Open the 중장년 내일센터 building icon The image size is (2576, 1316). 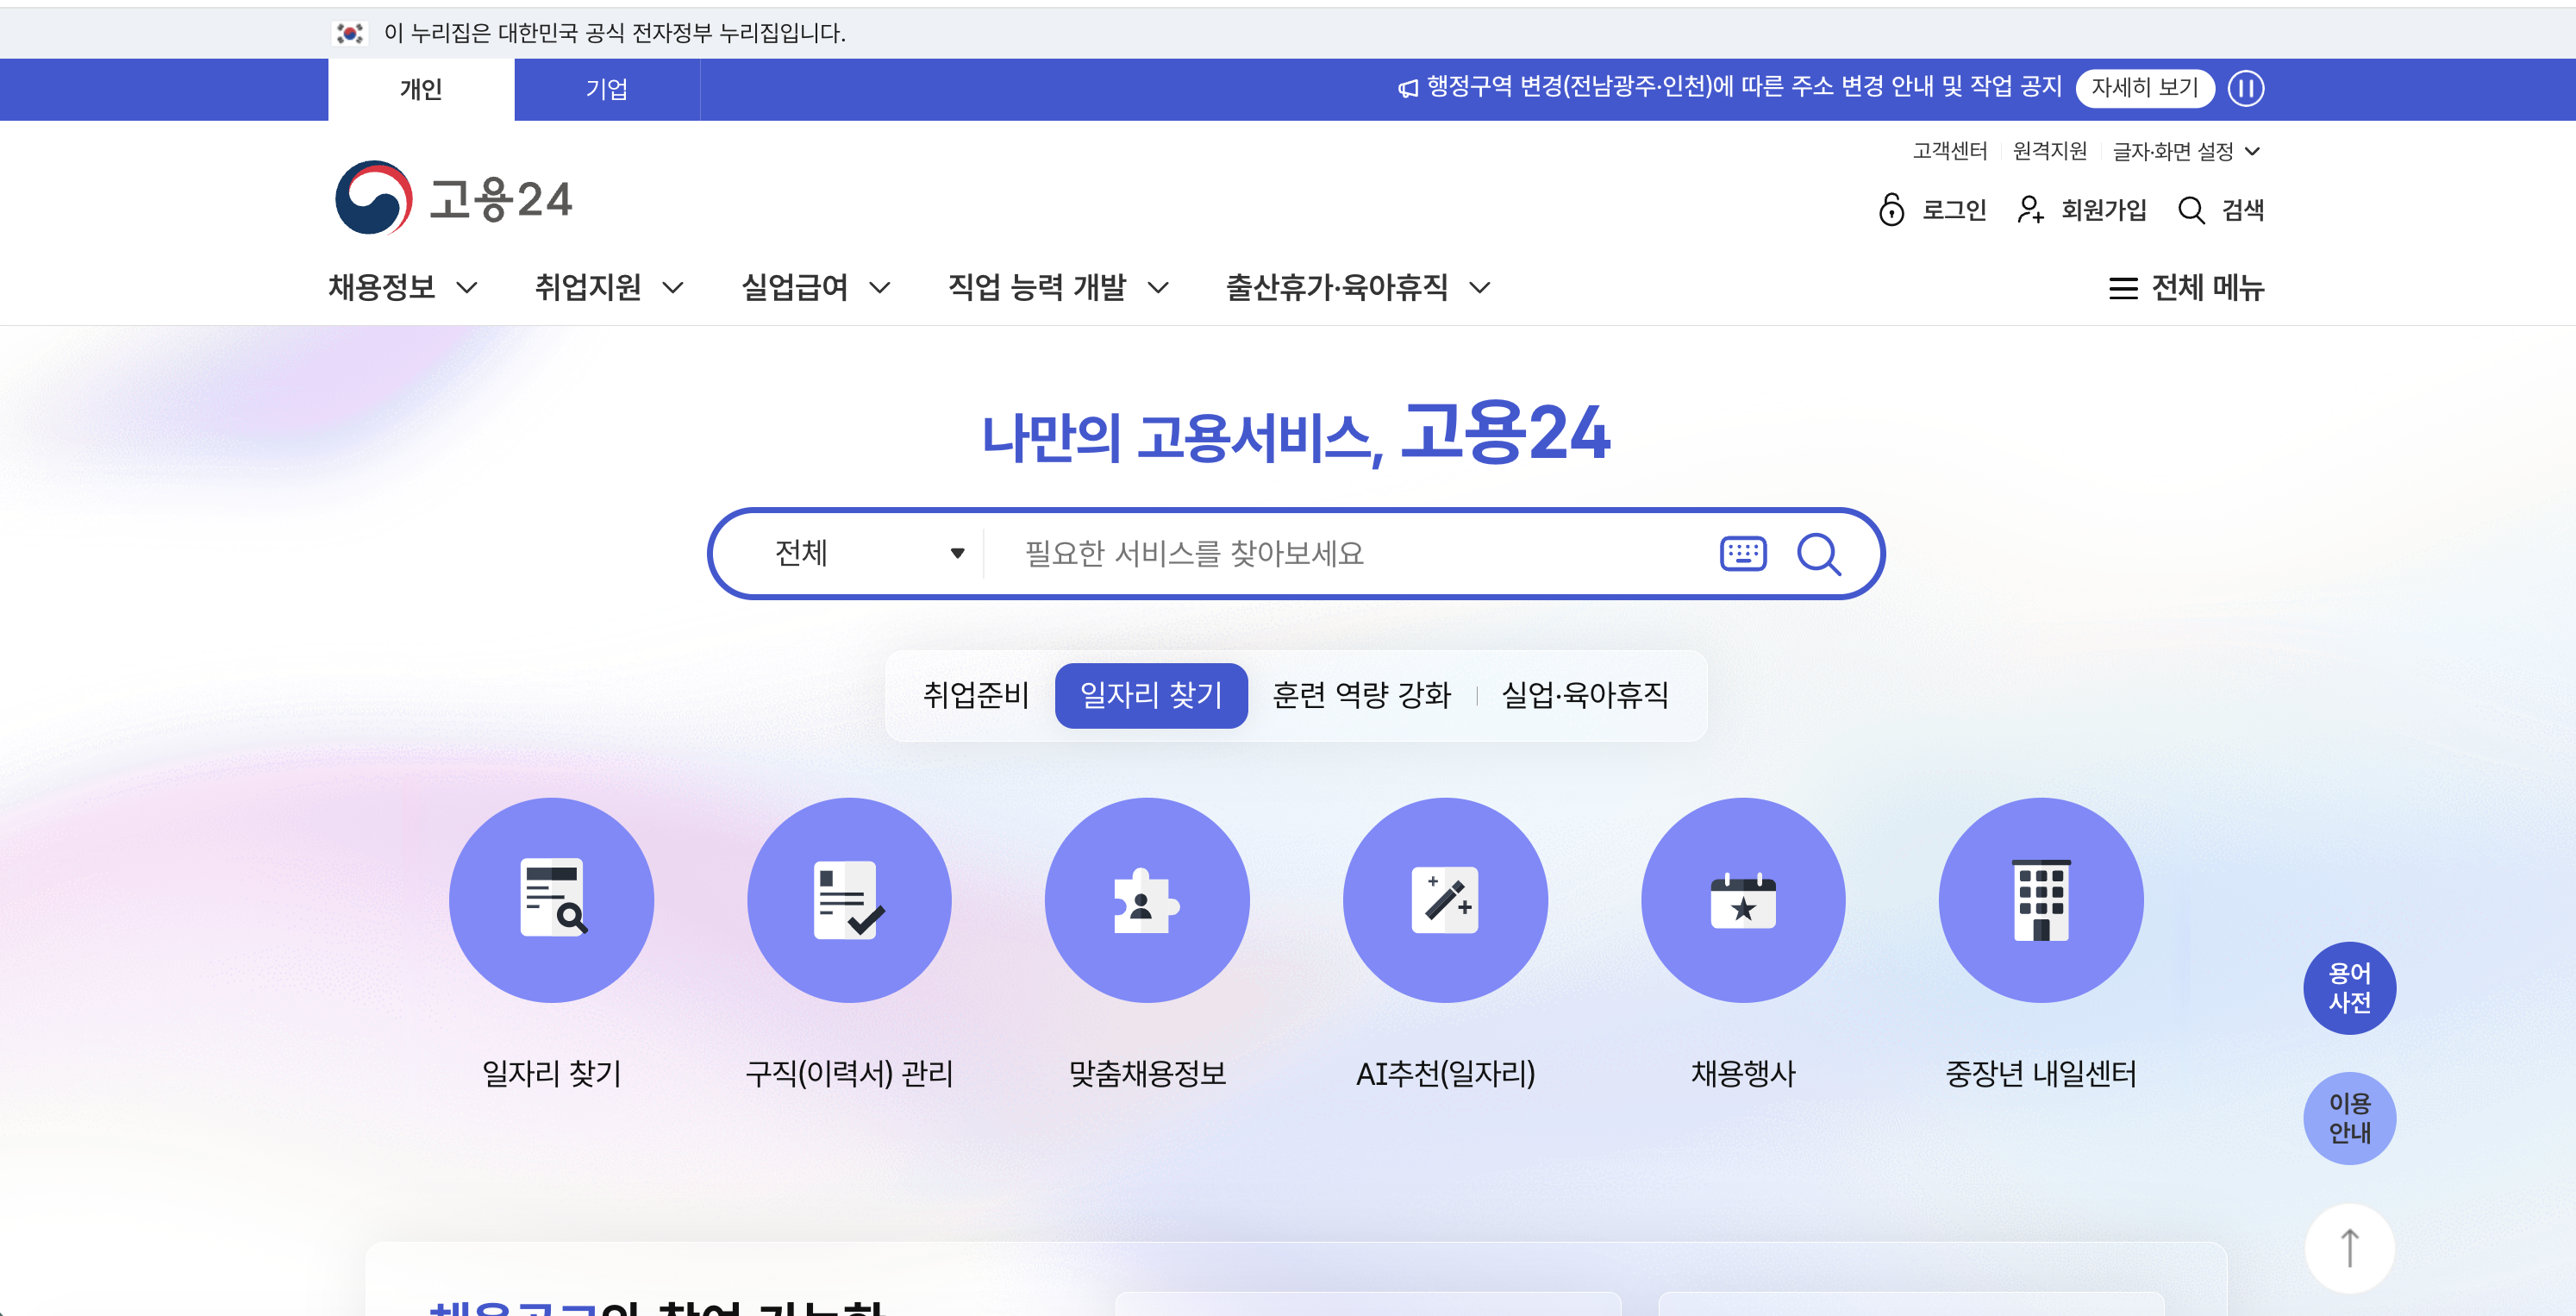[x=2041, y=899]
